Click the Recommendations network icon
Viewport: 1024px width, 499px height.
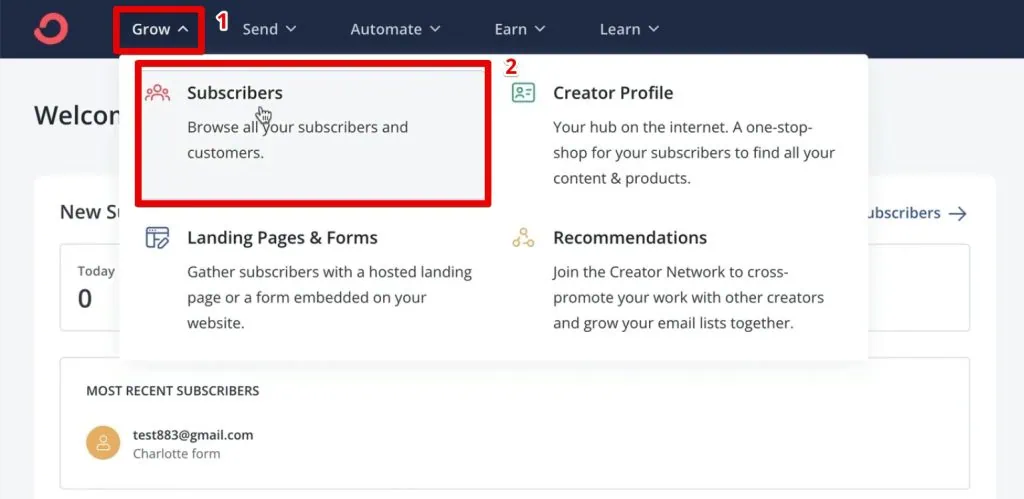pyautogui.click(x=523, y=238)
